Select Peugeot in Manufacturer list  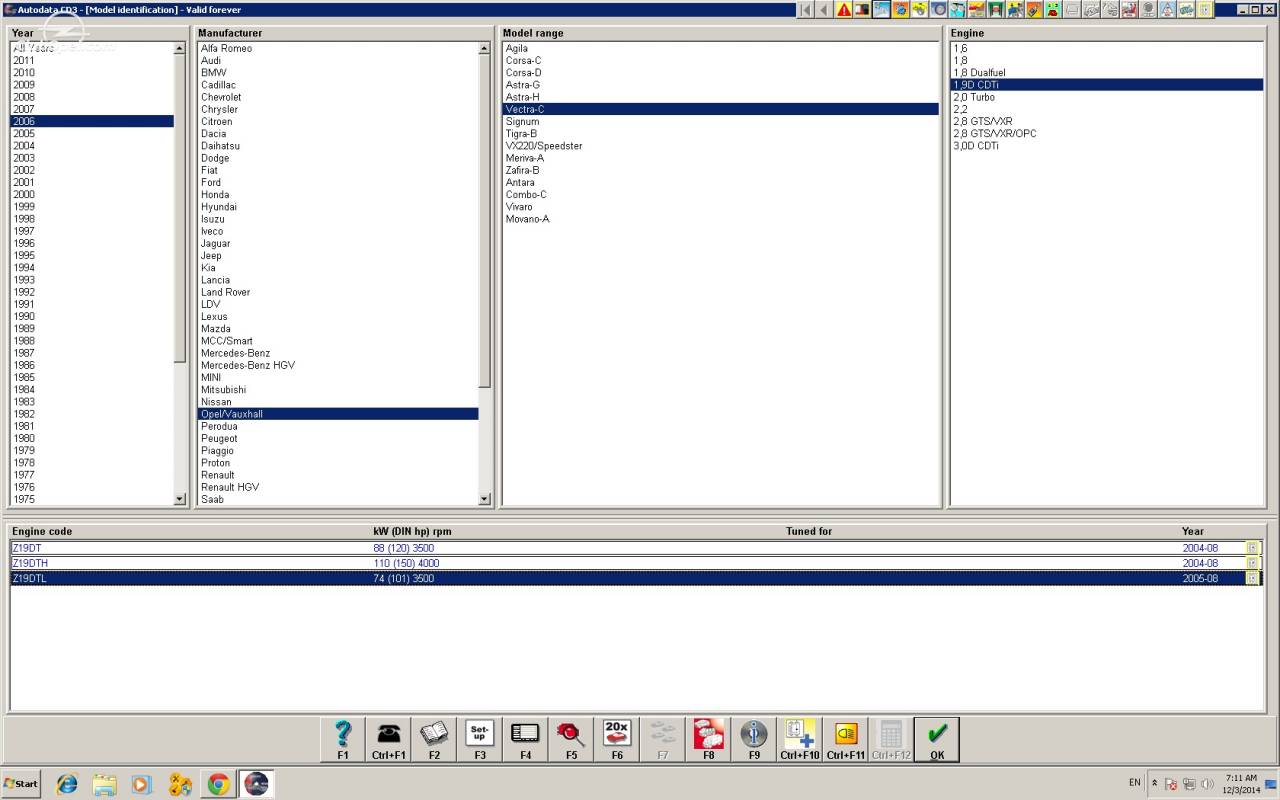click(x=338, y=438)
